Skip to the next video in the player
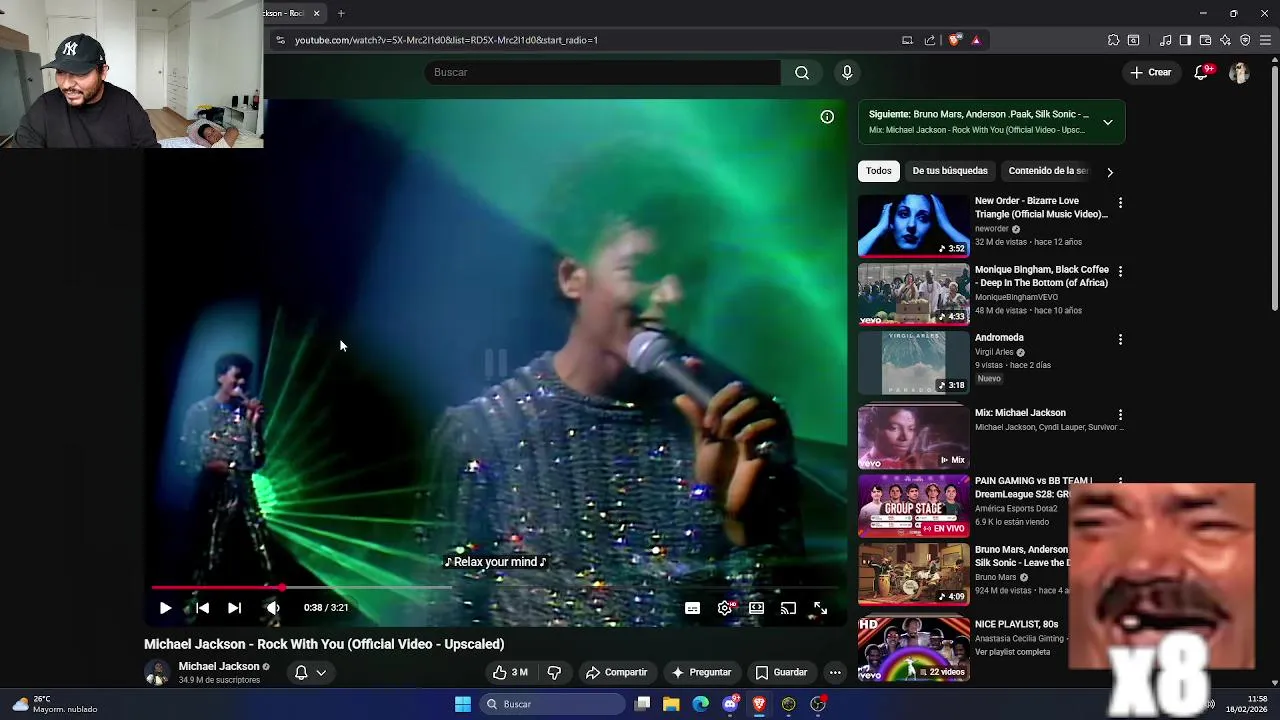 coord(234,608)
